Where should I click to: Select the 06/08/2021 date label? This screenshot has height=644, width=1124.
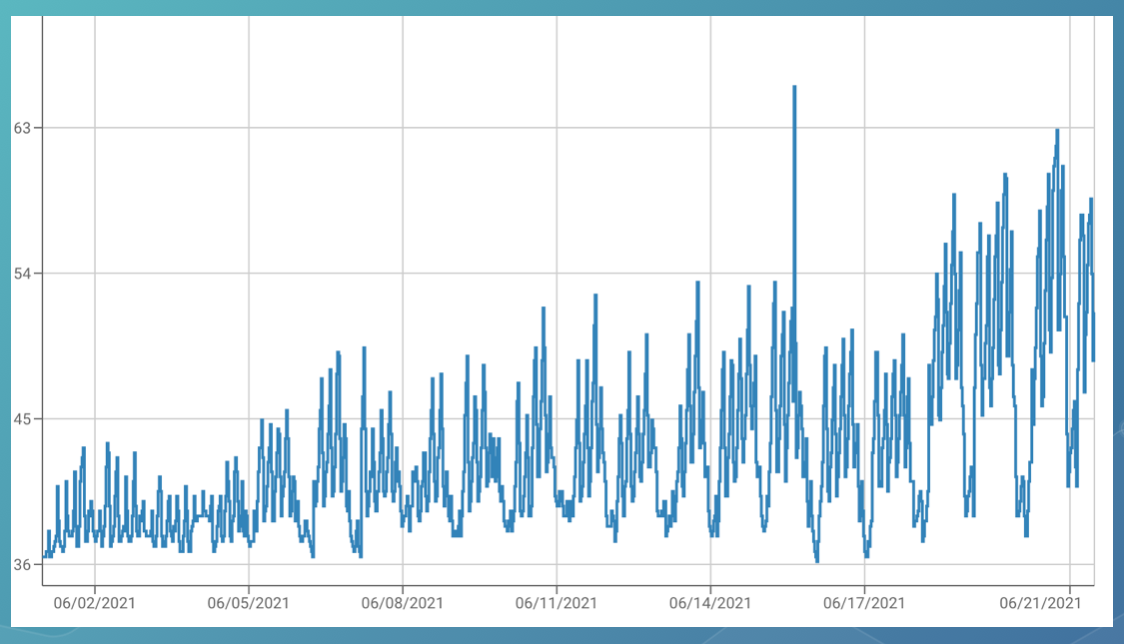[x=402, y=603]
